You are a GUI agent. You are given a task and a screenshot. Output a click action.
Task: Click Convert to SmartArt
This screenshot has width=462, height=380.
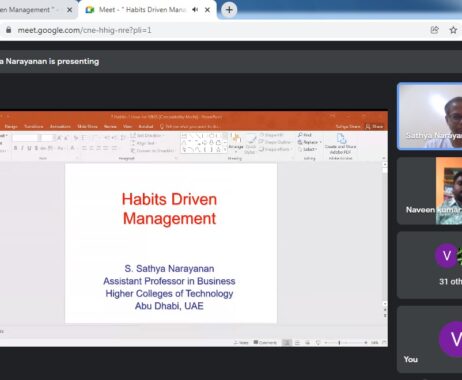152,151
